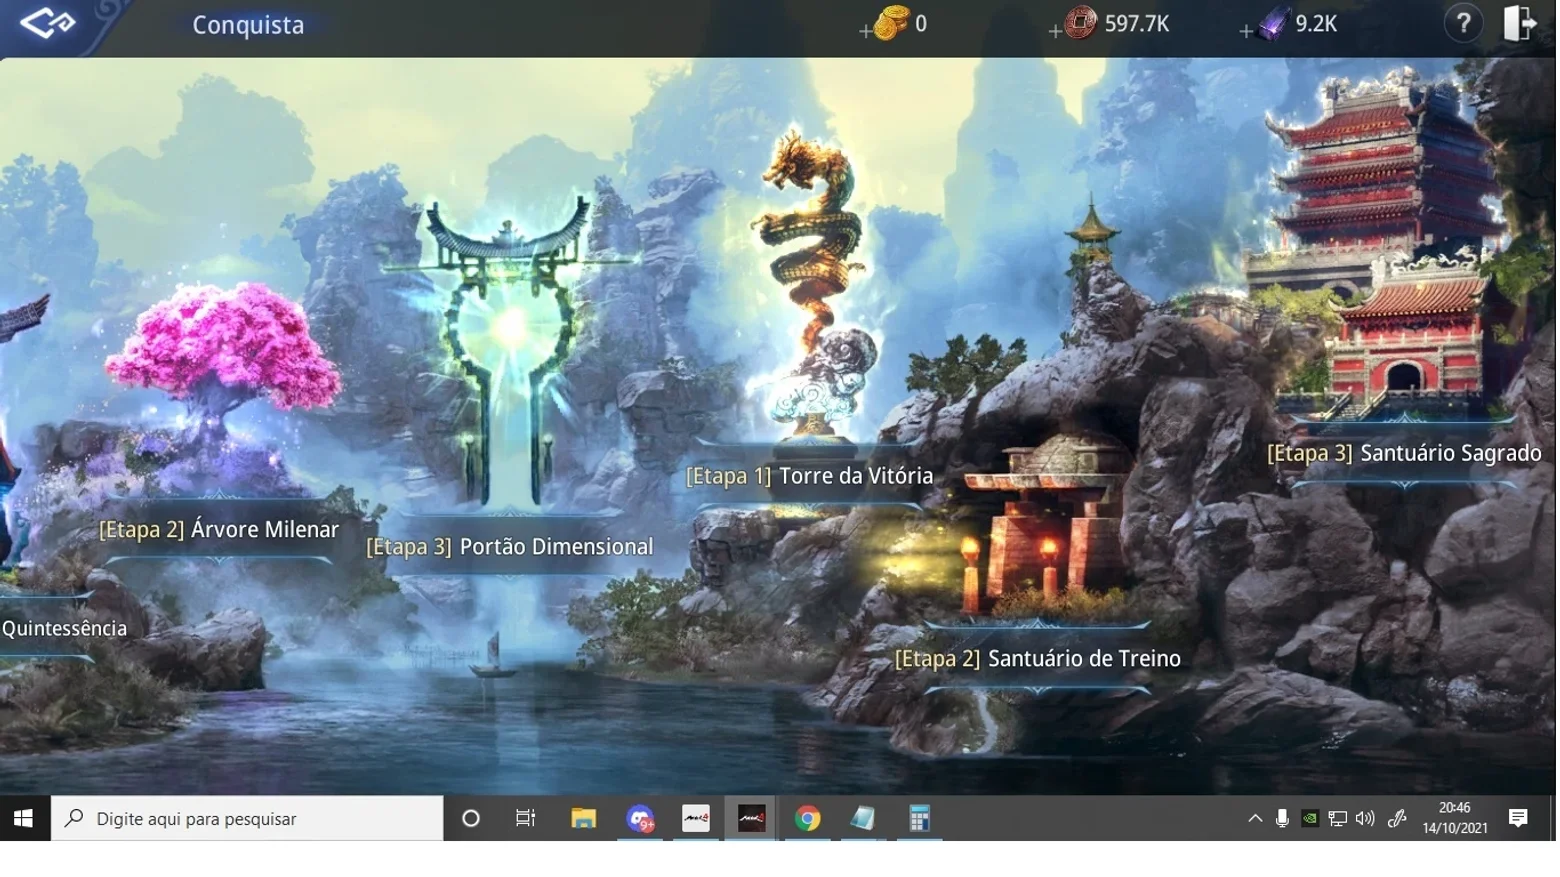Open the white MIR4 launcher taskbar icon
This screenshot has width=1560, height=877.
point(696,818)
